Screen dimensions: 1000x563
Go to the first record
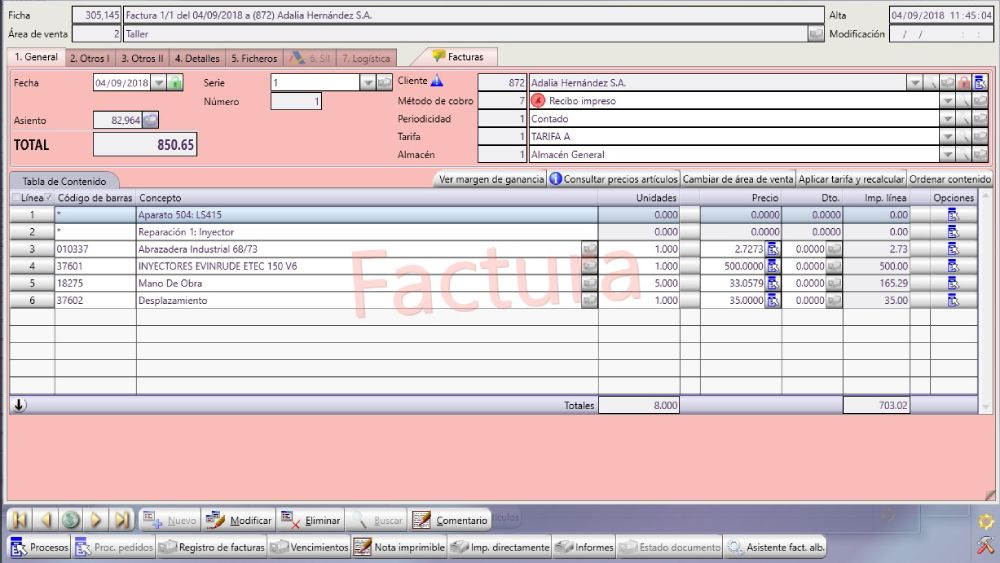[20, 520]
